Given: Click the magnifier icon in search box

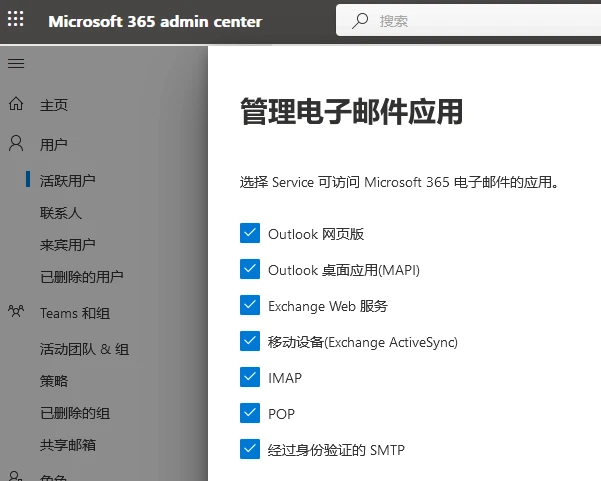Looking at the screenshot, I should coord(360,21).
